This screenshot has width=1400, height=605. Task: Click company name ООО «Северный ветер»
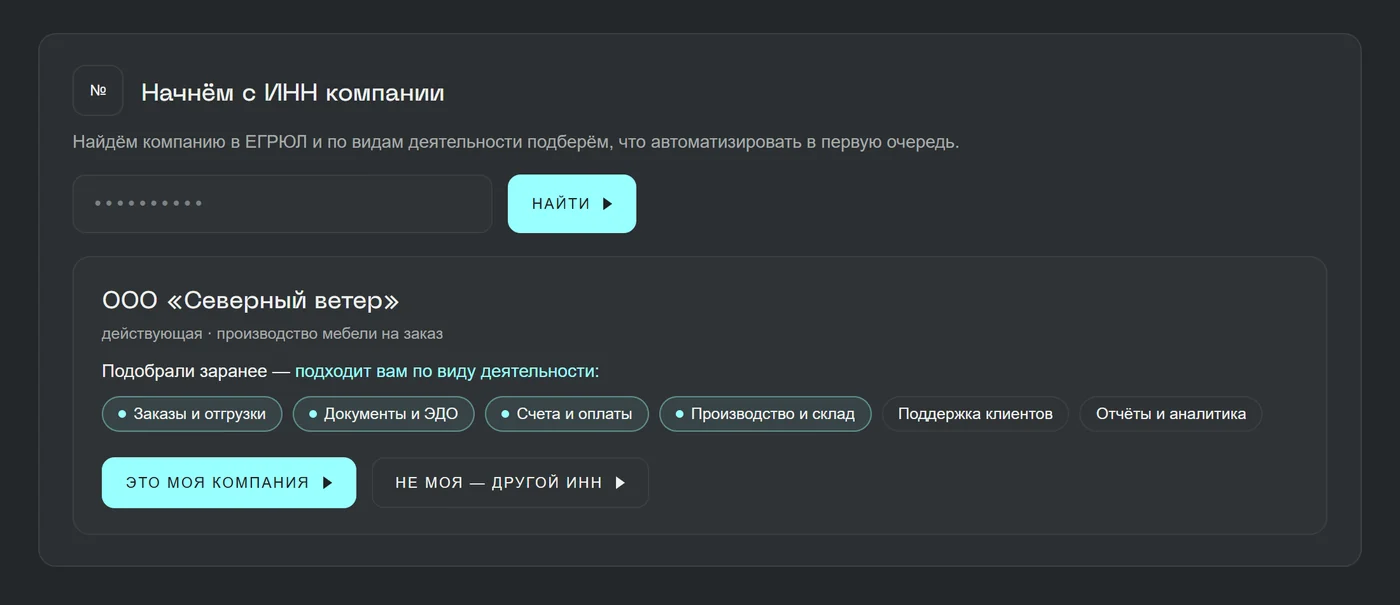[x=251, y=301]
